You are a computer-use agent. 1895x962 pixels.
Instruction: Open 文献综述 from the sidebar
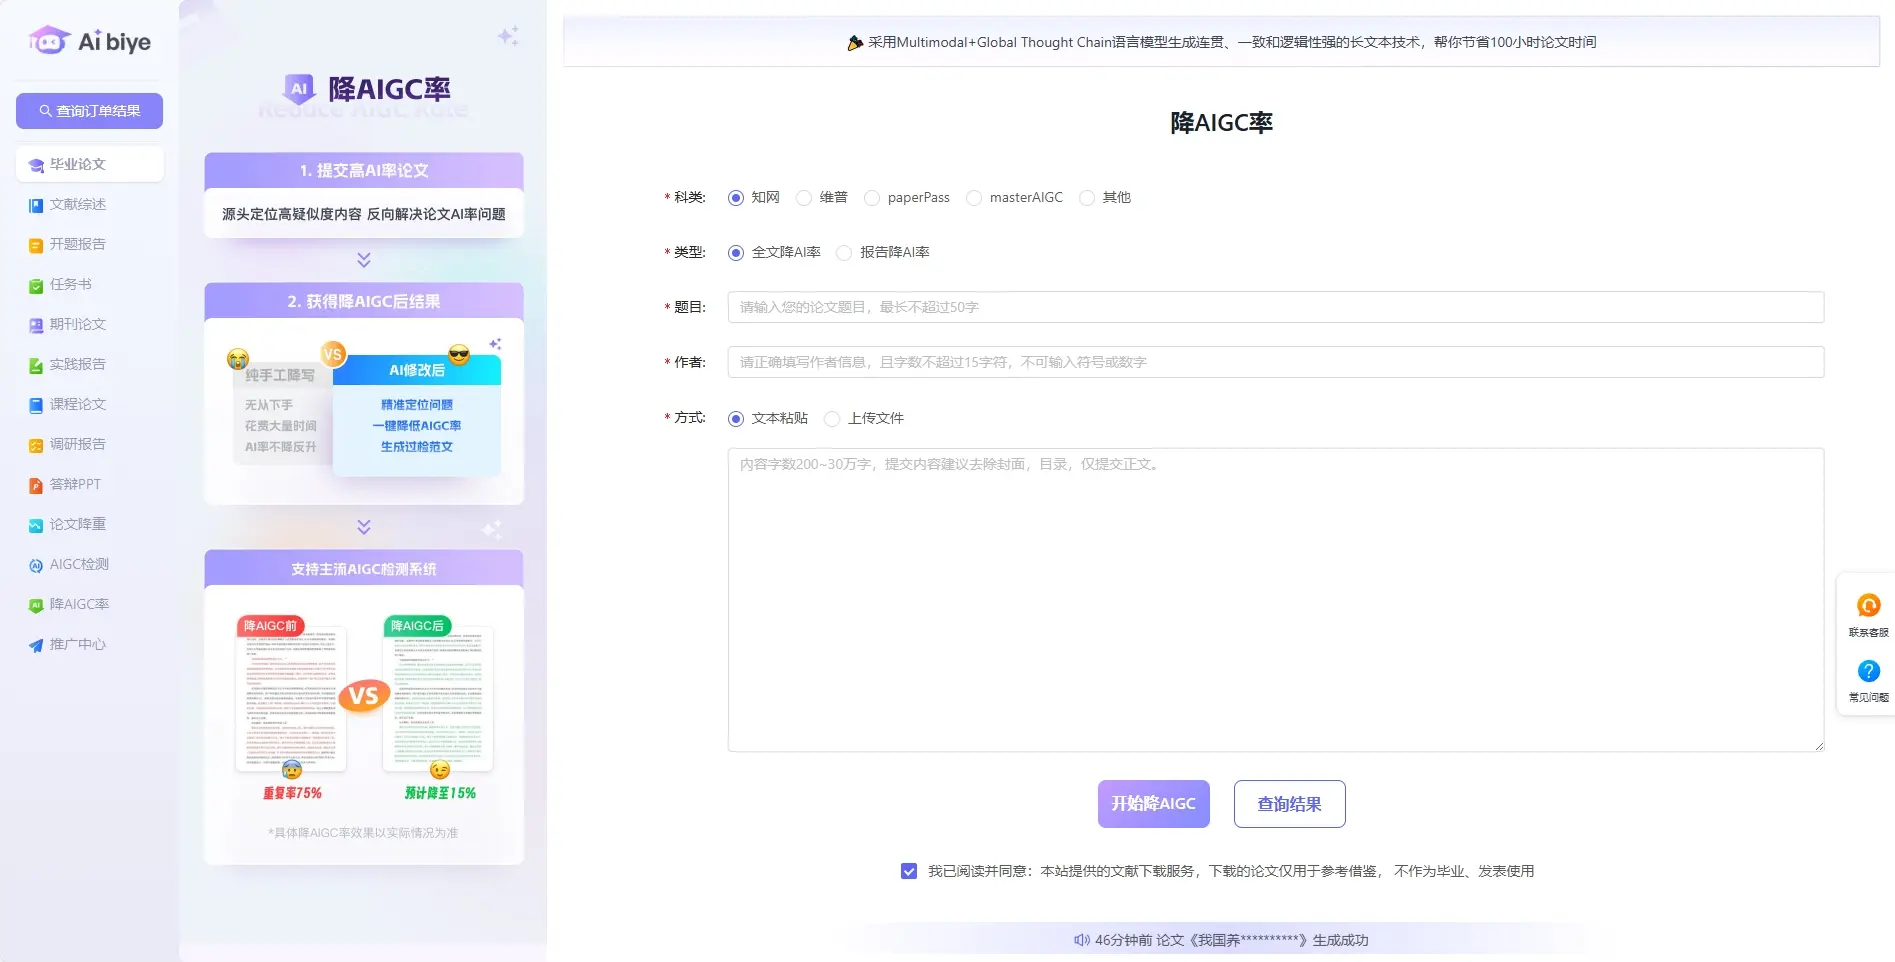(80, 204)
